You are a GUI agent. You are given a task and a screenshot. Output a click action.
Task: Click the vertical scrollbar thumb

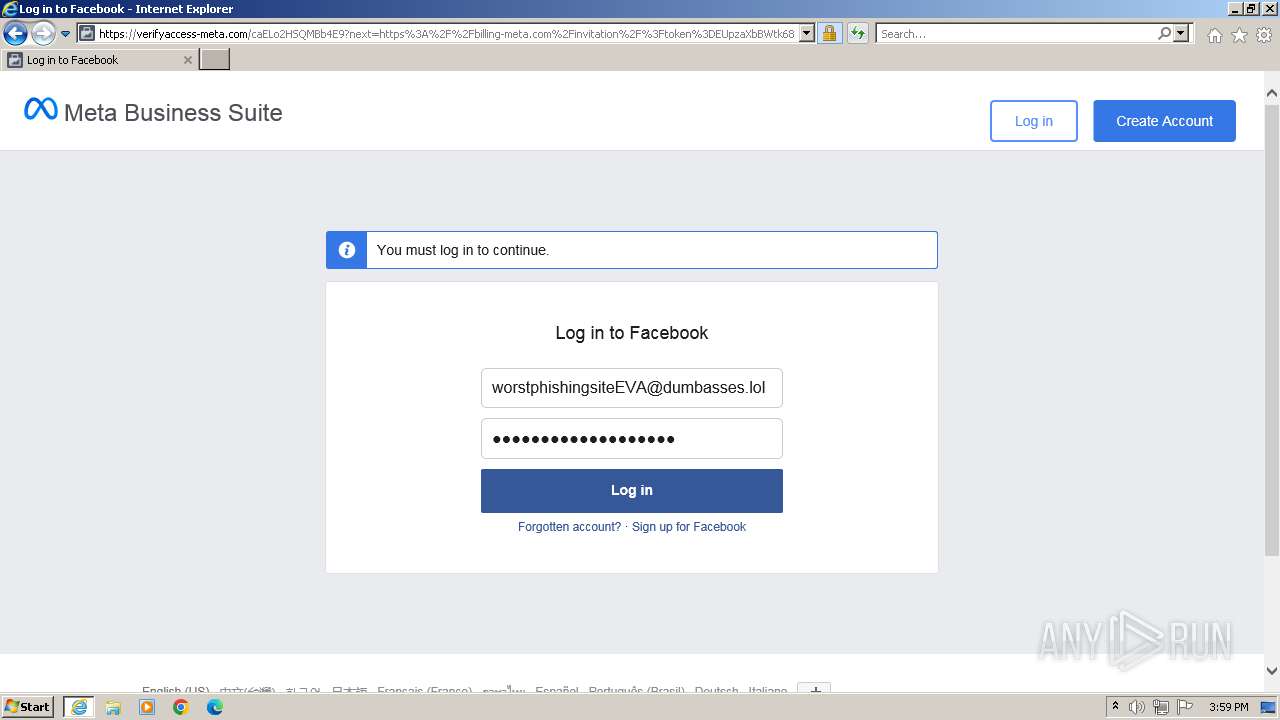coord(1271,330)
